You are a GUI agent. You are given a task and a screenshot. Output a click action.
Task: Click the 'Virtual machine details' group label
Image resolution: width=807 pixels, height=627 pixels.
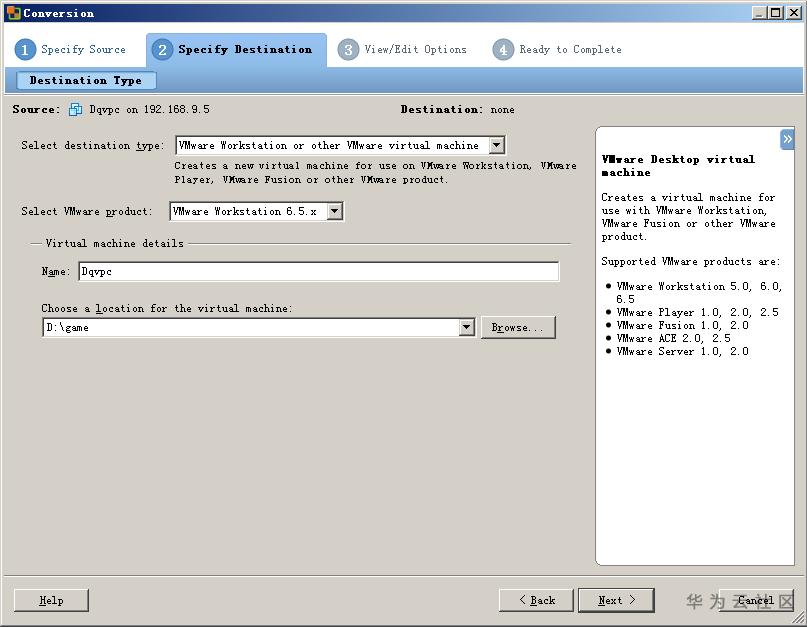point(114,243)
